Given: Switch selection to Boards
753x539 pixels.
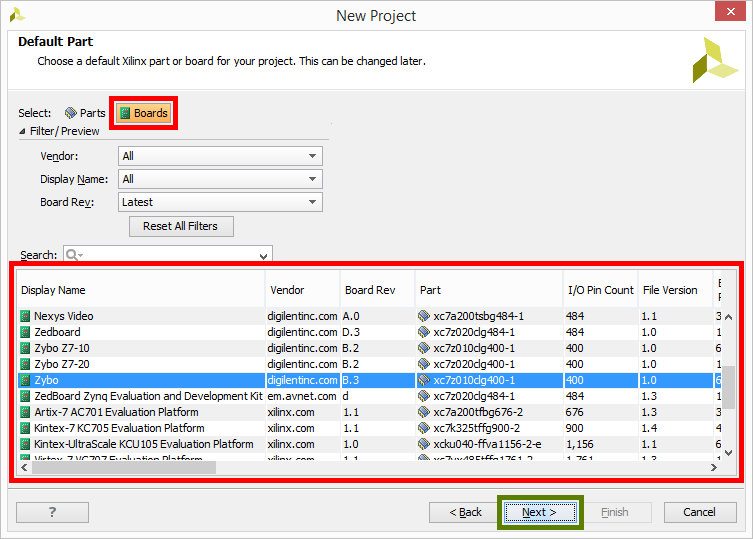Looking at the screenshot, I should [144, 113].
